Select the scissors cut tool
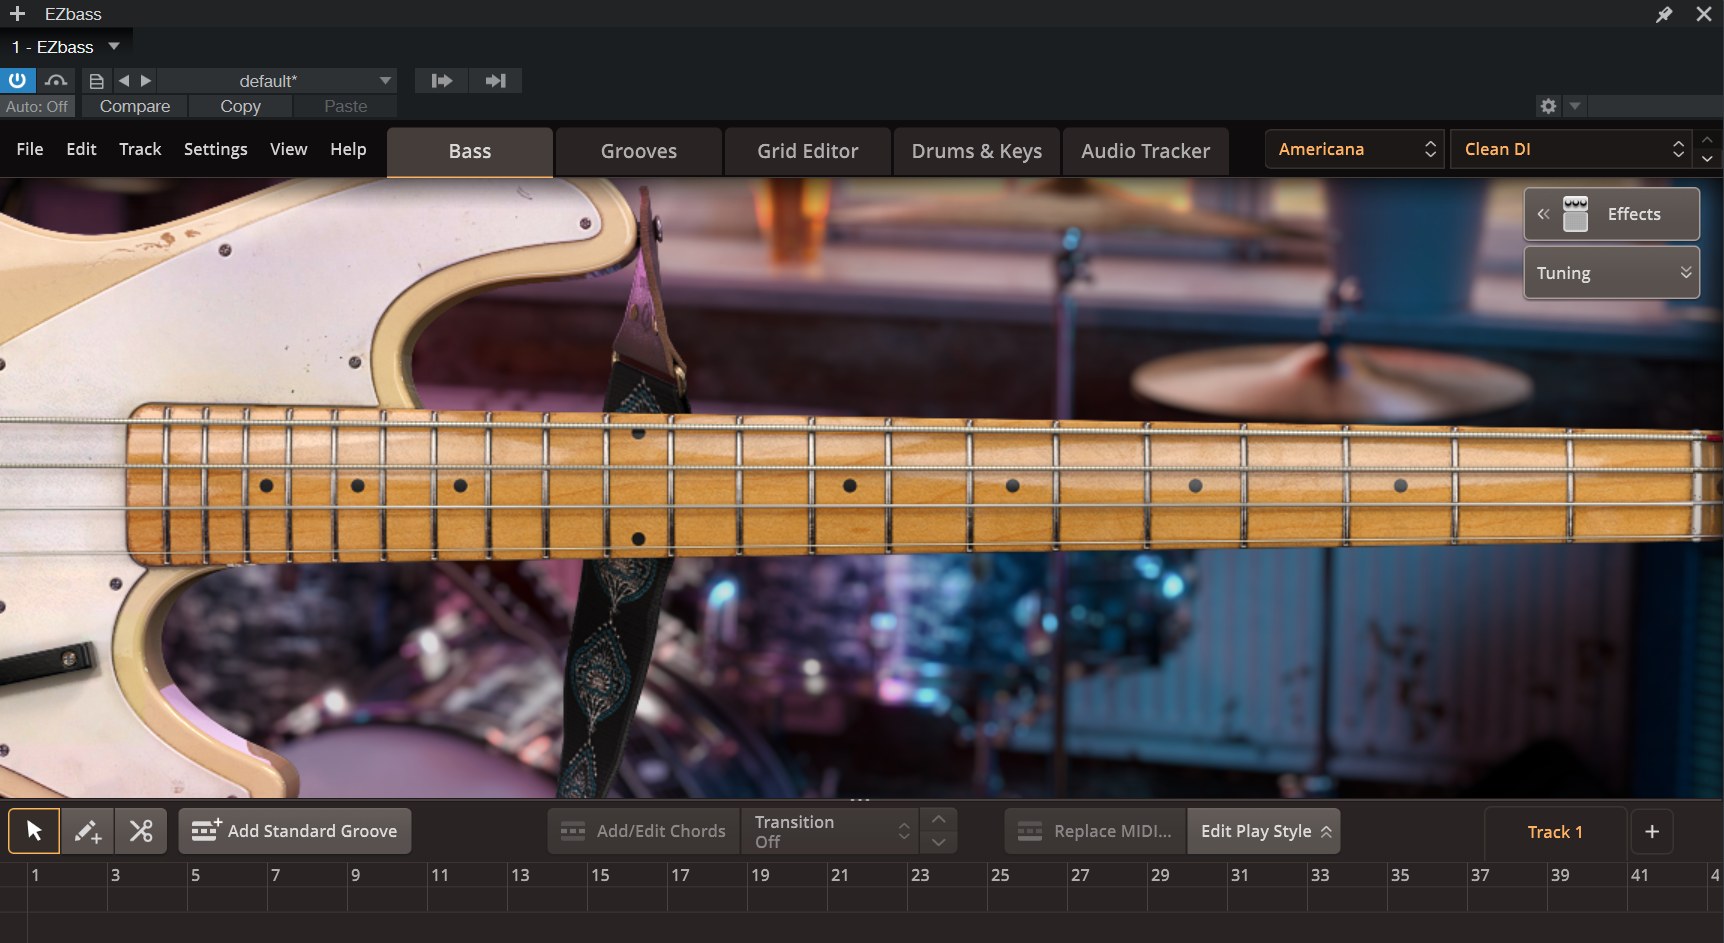 (x=141, y=831)
